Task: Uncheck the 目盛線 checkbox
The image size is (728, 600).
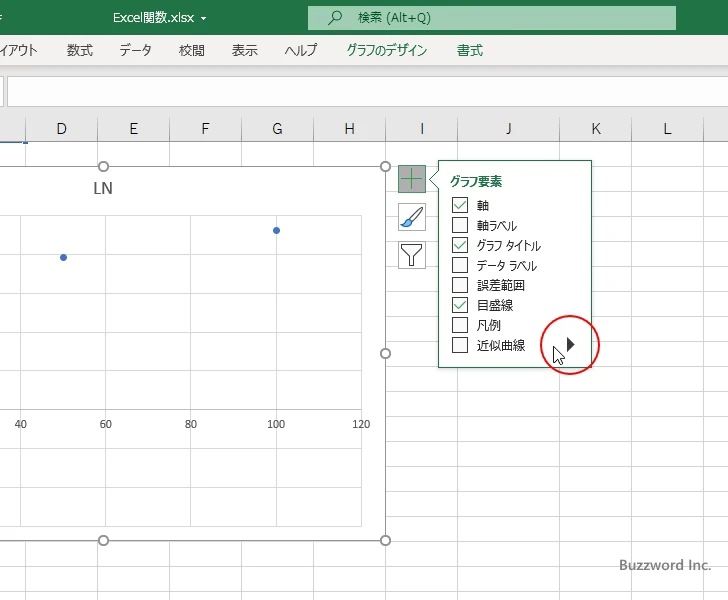Action: [x=460, y=305]
